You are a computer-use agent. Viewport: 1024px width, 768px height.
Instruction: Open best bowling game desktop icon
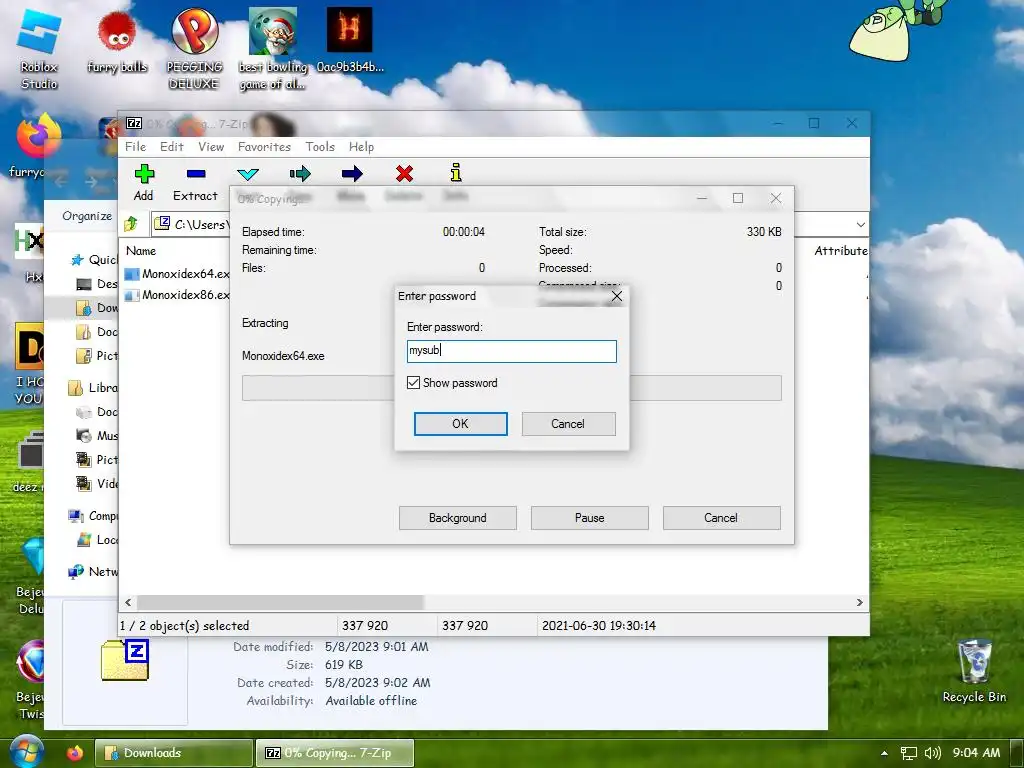point(273,49)
